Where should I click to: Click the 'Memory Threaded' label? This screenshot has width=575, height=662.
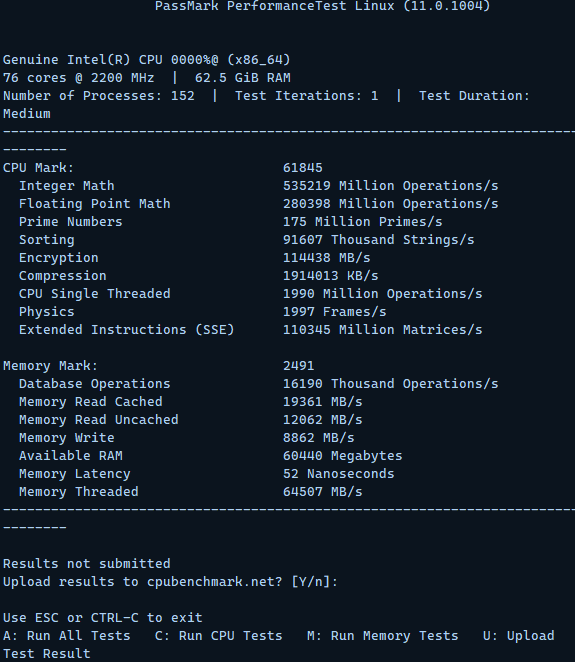pyautogui.click(x=79, y=492)
